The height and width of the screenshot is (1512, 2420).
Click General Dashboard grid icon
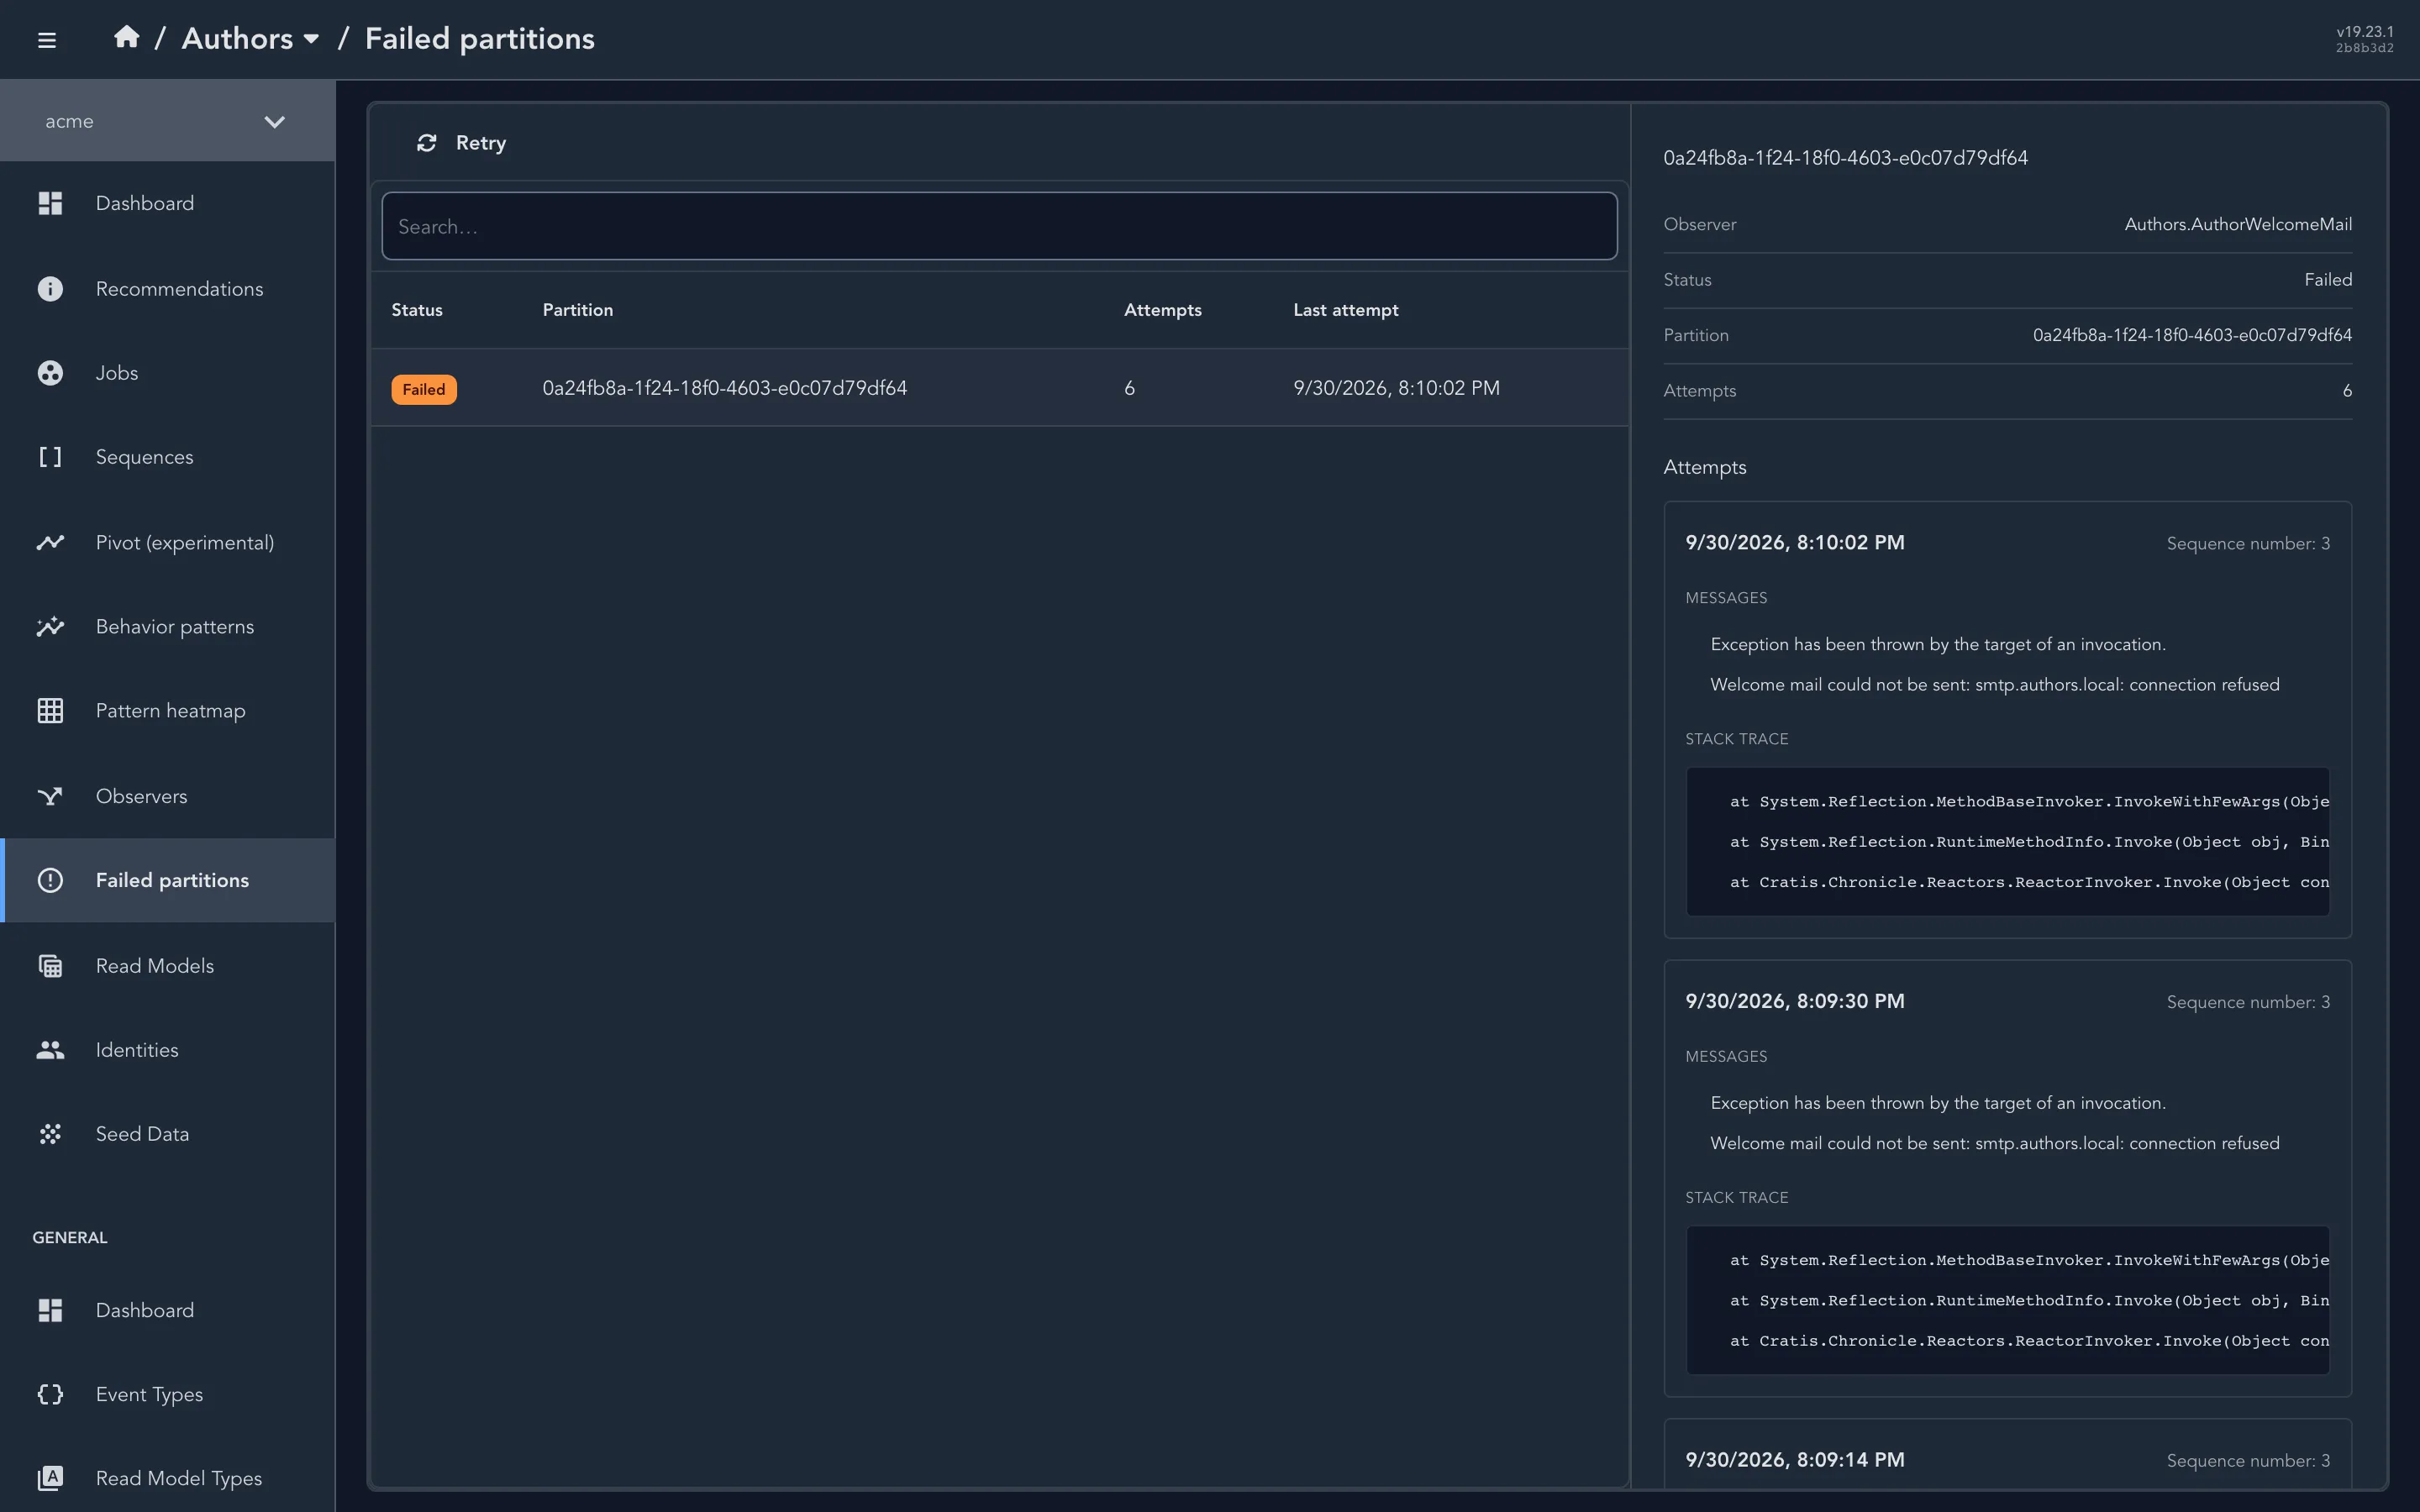[50, 1310]
